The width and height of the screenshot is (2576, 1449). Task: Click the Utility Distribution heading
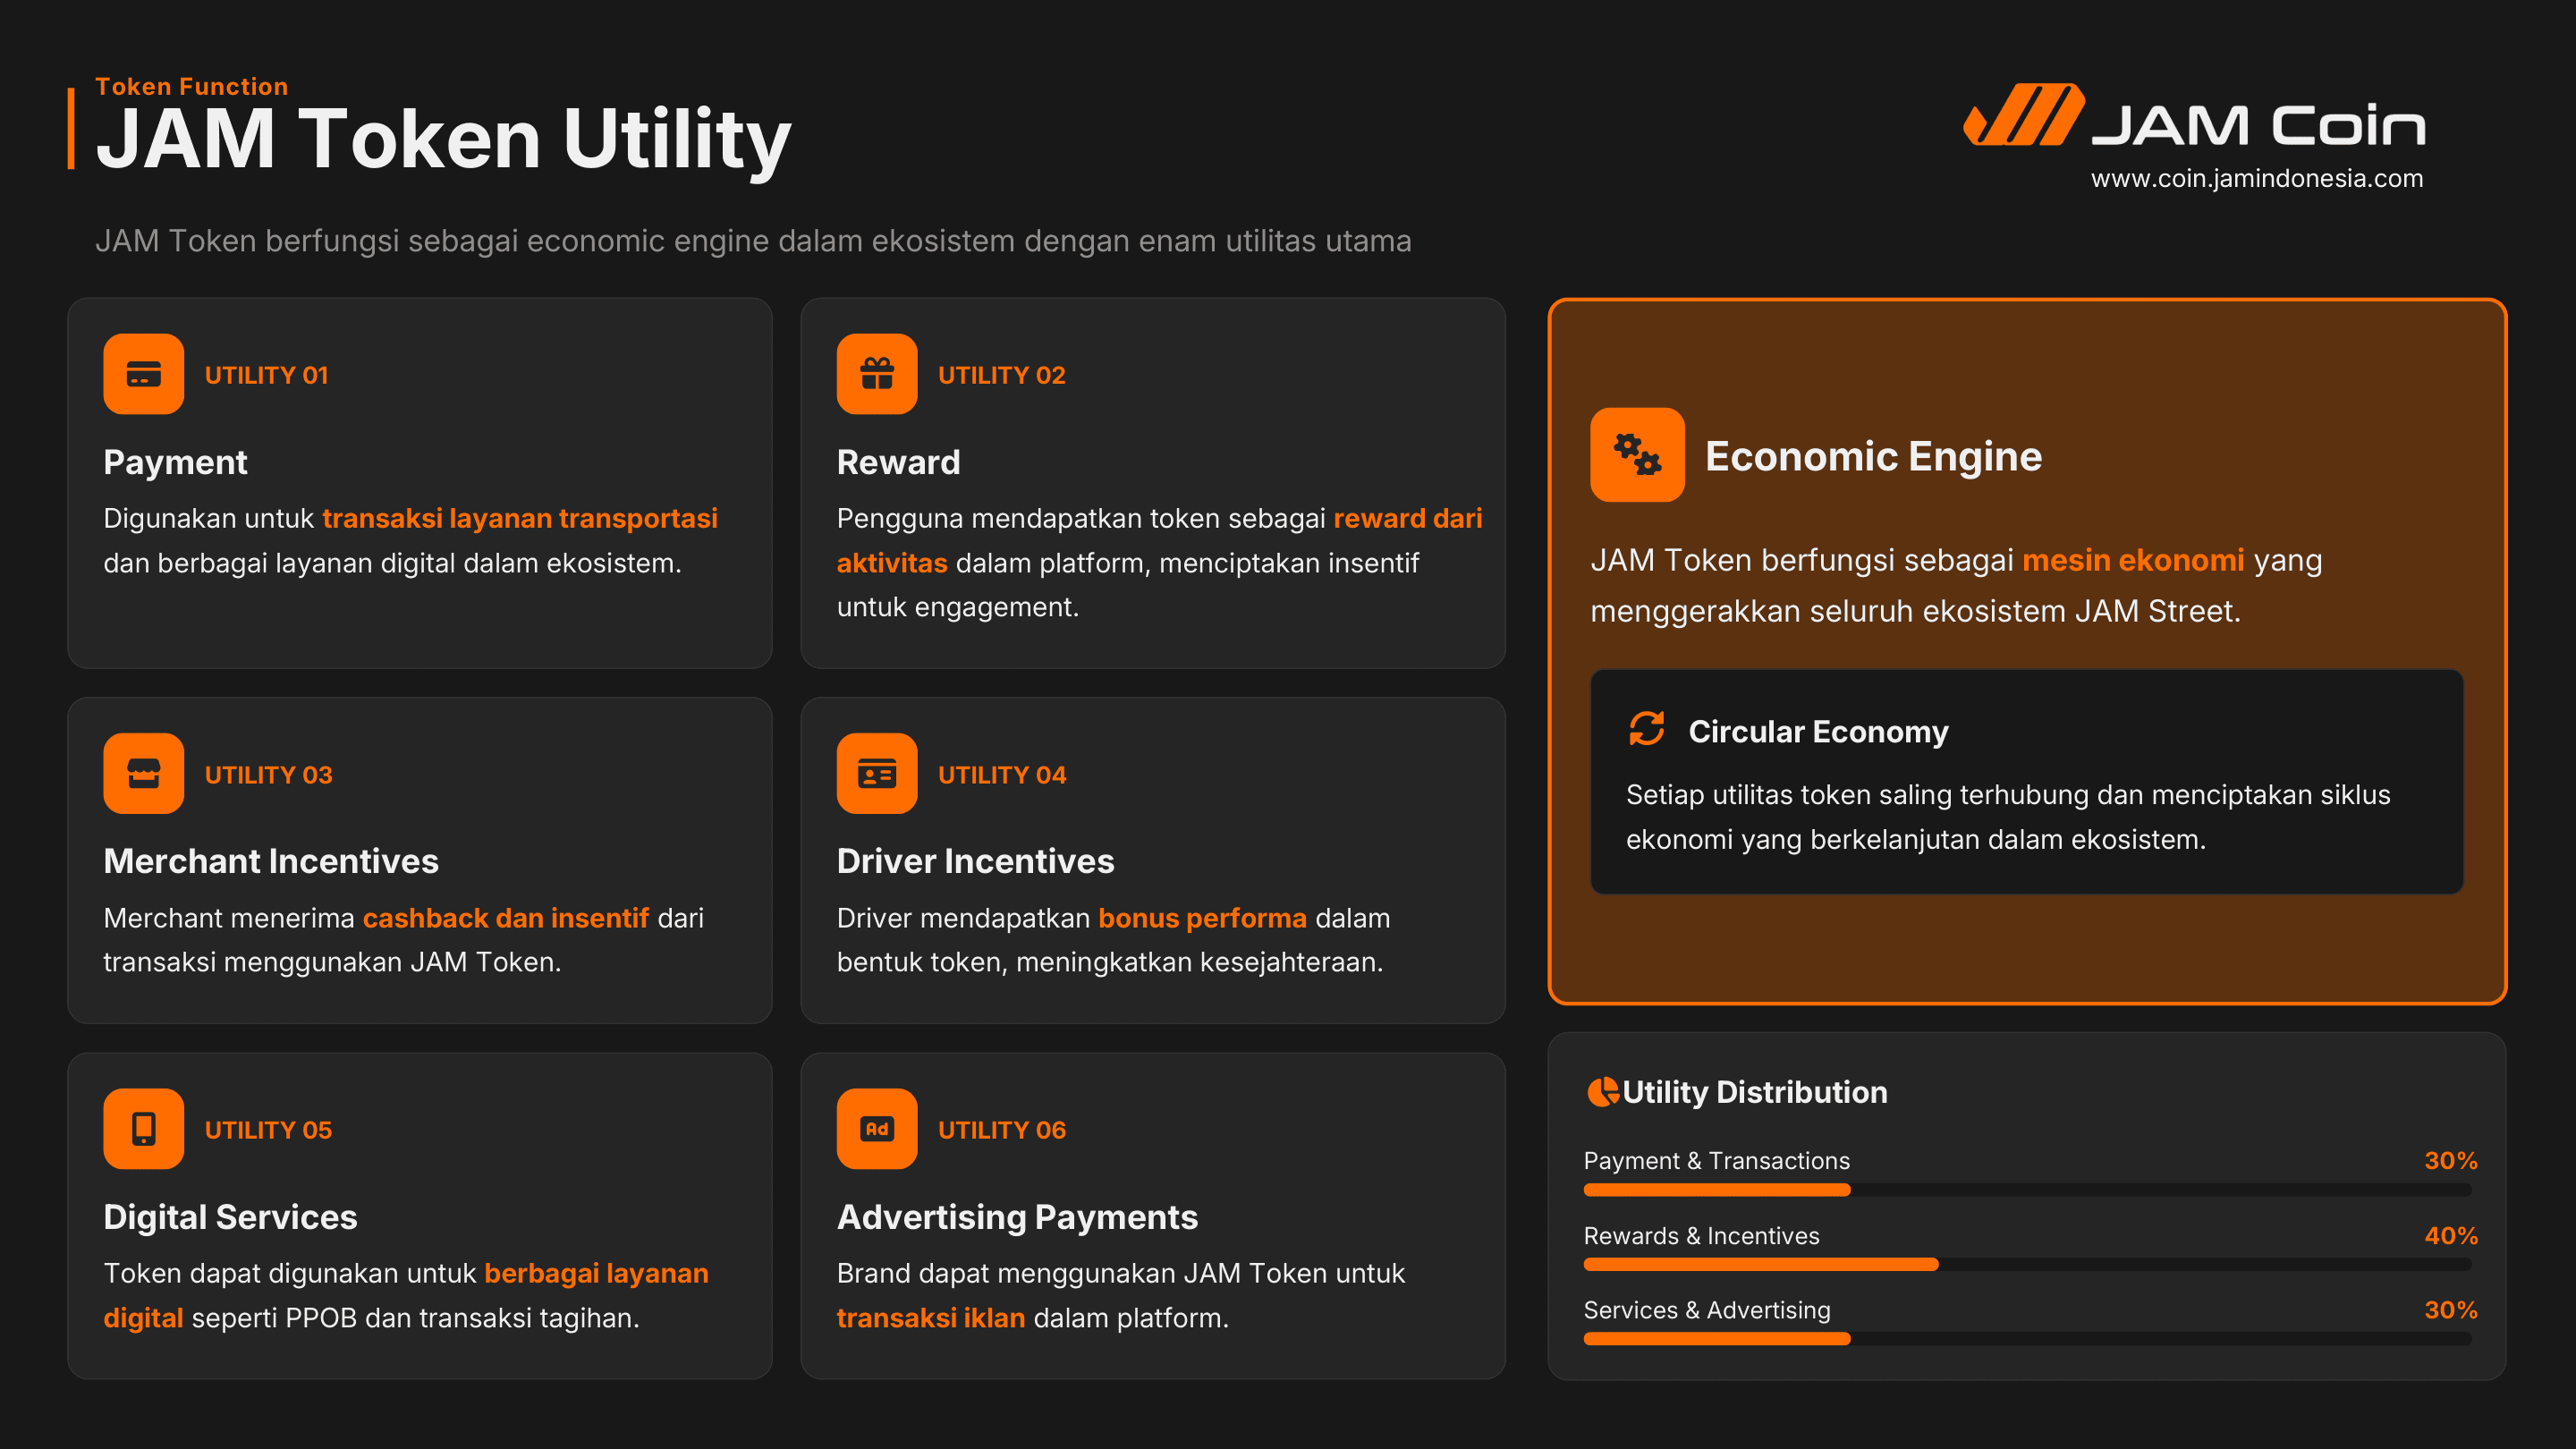(x=1755, y=1092)
